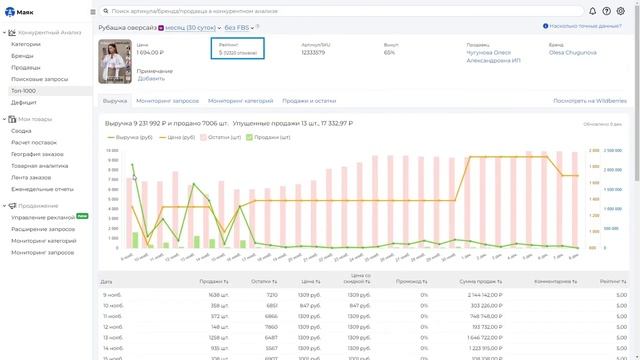Open the месяц (30 суток) period dropdown
This screenshot has width=640, height=360.
[193, 28]
